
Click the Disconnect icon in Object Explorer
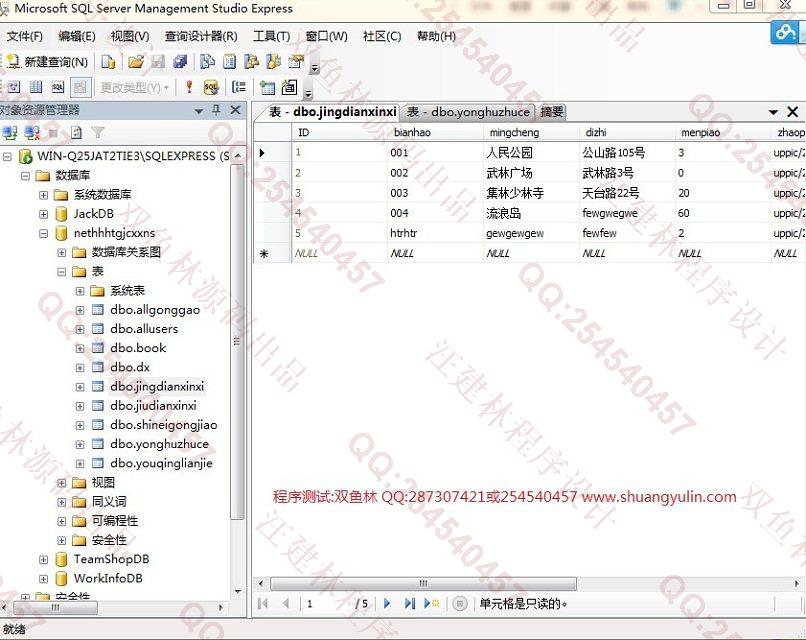32,133
